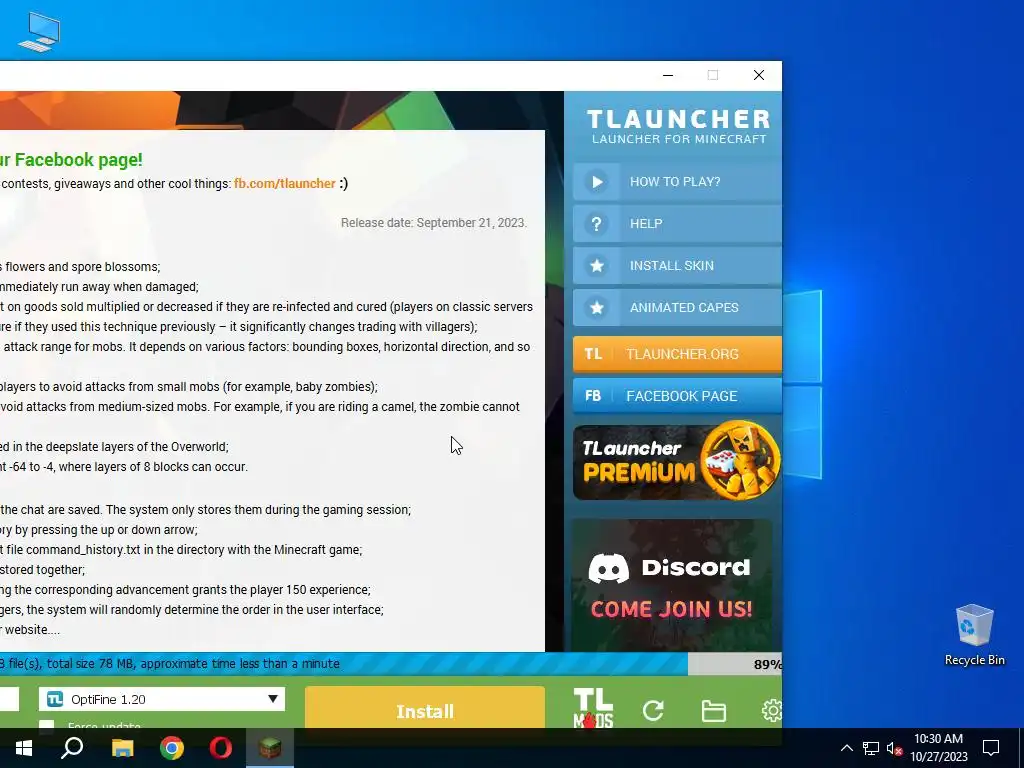Click the muted volume icon in the tray
Screen dimensions: 1024x768
click(x=895, y=748)
